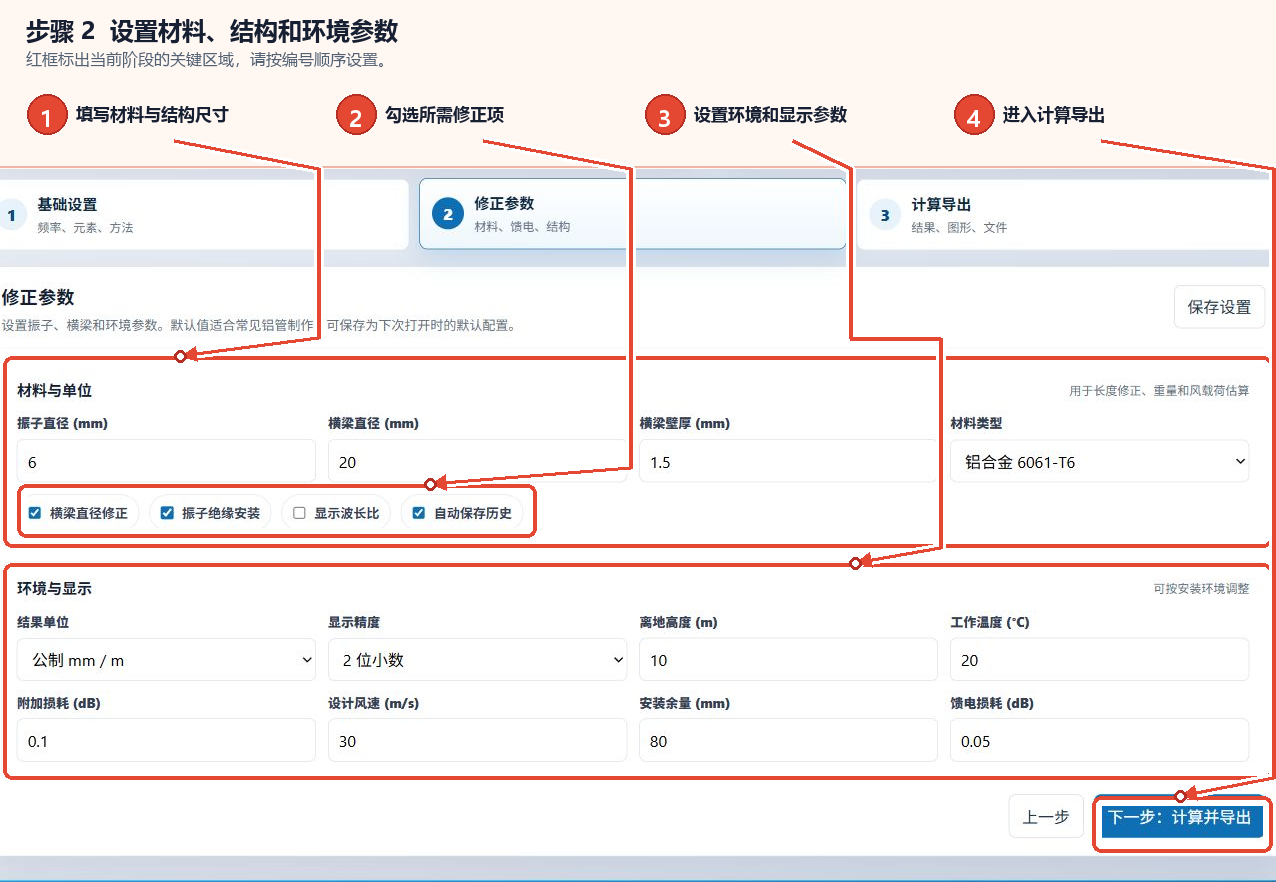Click the step number 2 circle in 修正参数 tab
The width and height of the screenshot is (1276, 882).
(x=447, y=214)
